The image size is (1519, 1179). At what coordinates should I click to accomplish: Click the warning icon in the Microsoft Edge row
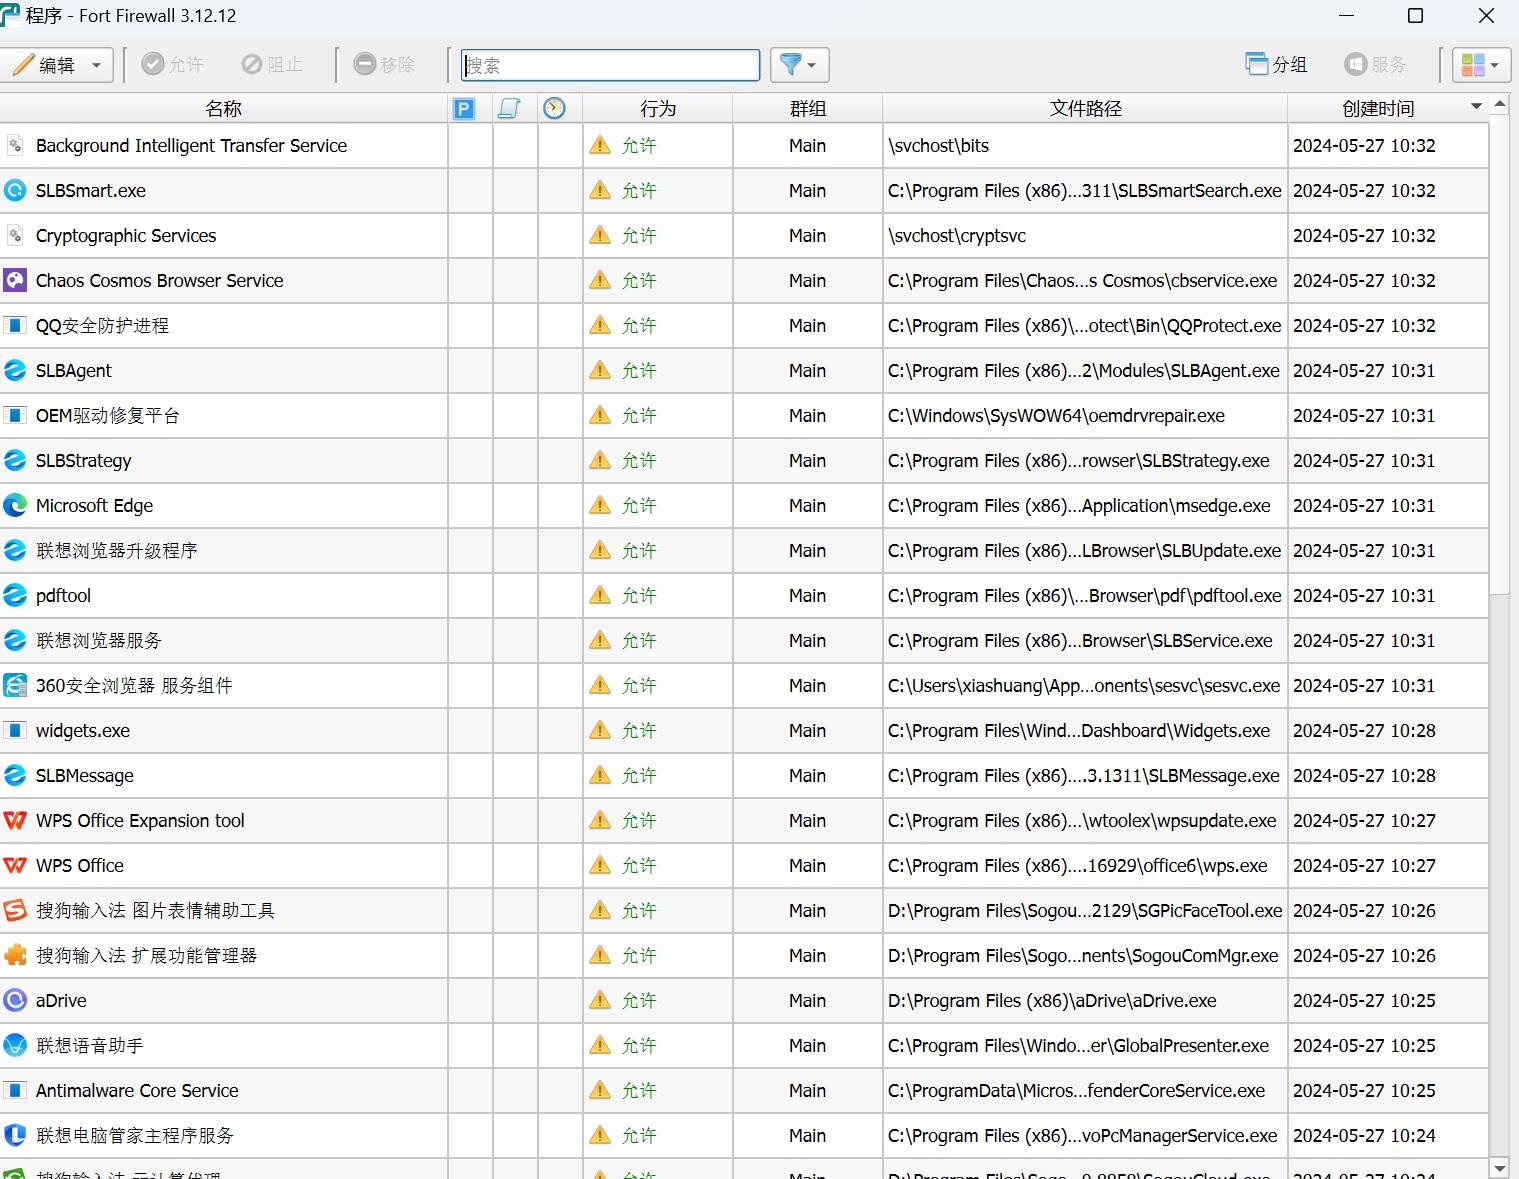600,506
